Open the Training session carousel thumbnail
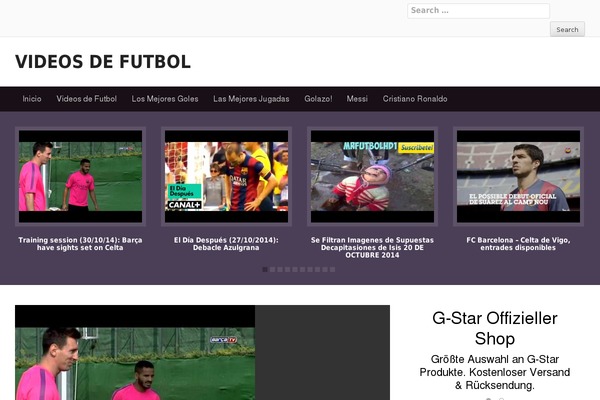This screenshot has width=600, height=400. click(80, 176)
